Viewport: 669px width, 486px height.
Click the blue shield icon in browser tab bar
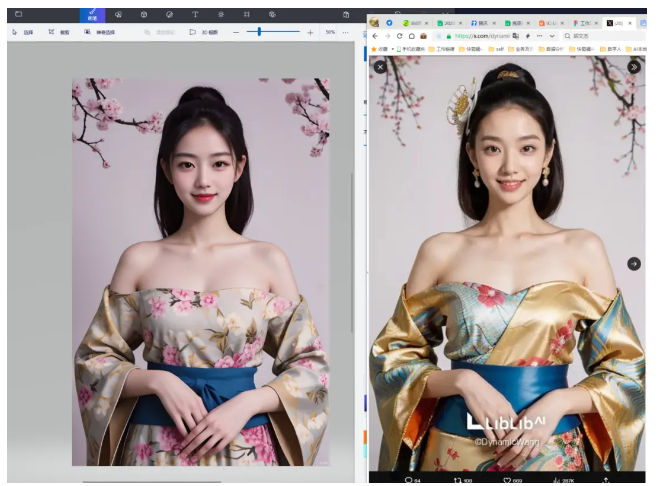(389, 23)
